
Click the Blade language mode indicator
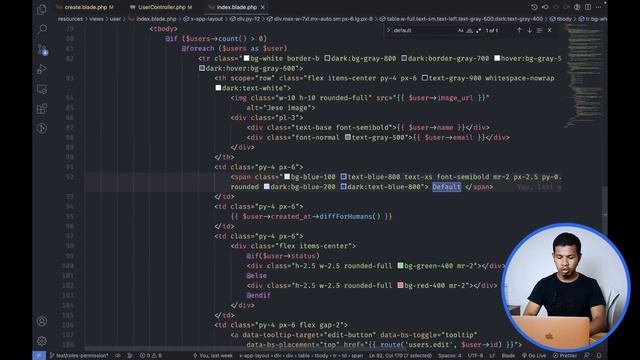click(508, 356)
